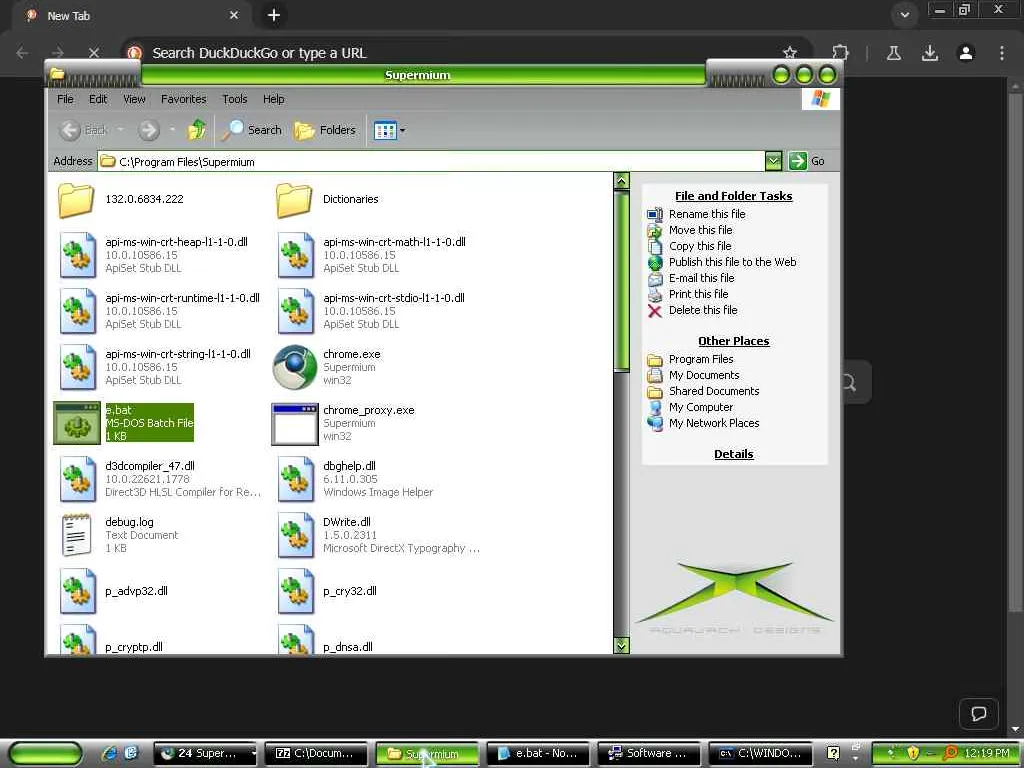1024x768 pixels.
Task: Click Move this file task
Action: click(x=700, y=230)
